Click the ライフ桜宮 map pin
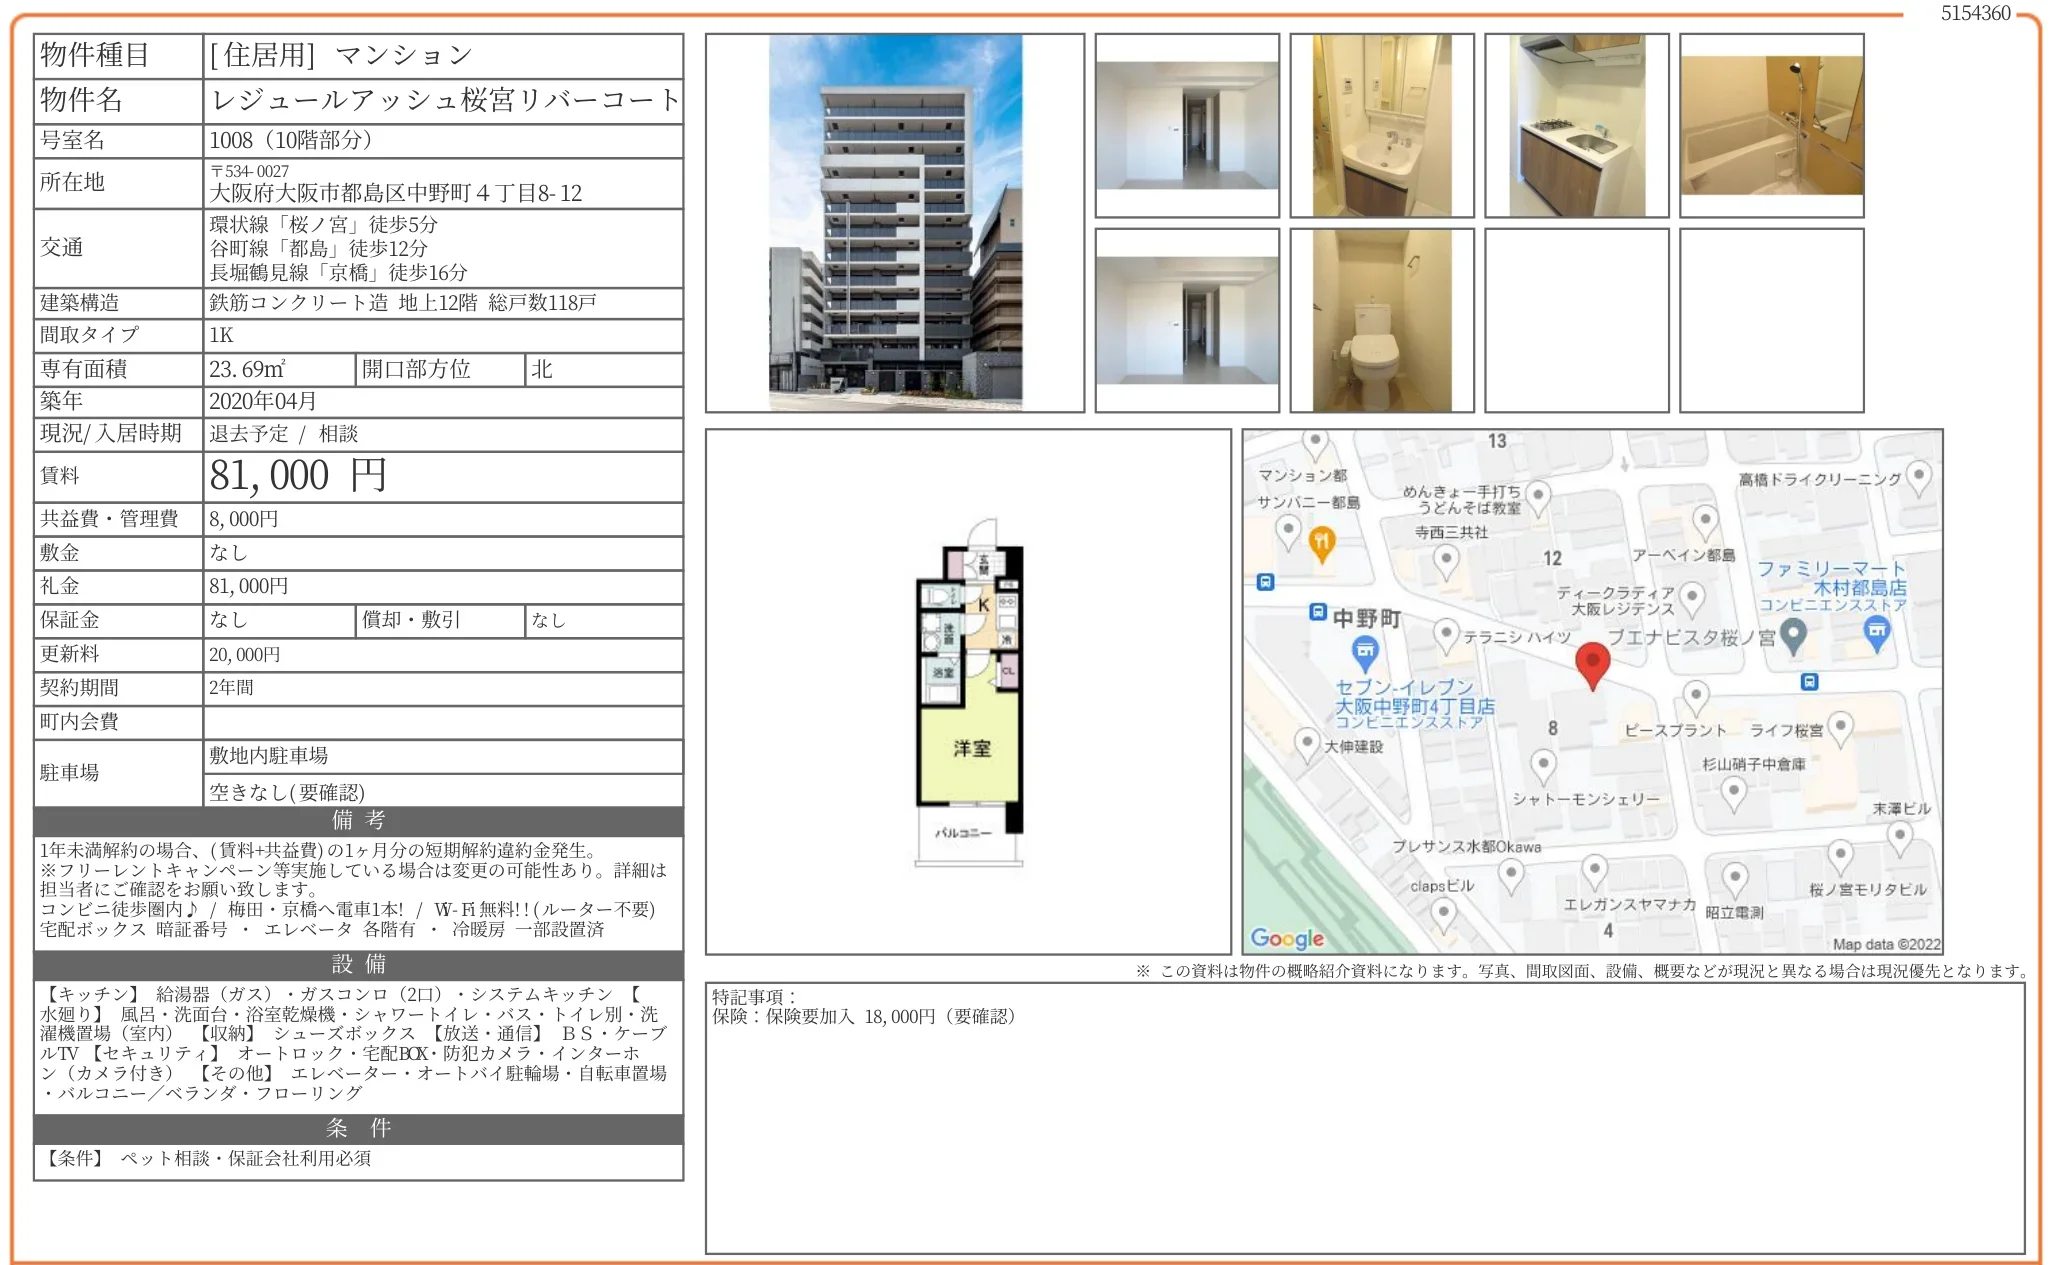2056x1265 pixels. point(1840,727)
